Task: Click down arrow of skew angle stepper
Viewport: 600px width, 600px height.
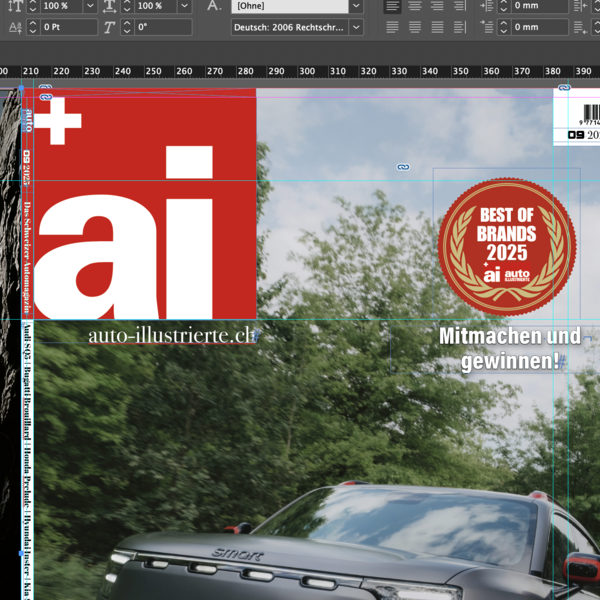Action: click(x=127, y=31)
